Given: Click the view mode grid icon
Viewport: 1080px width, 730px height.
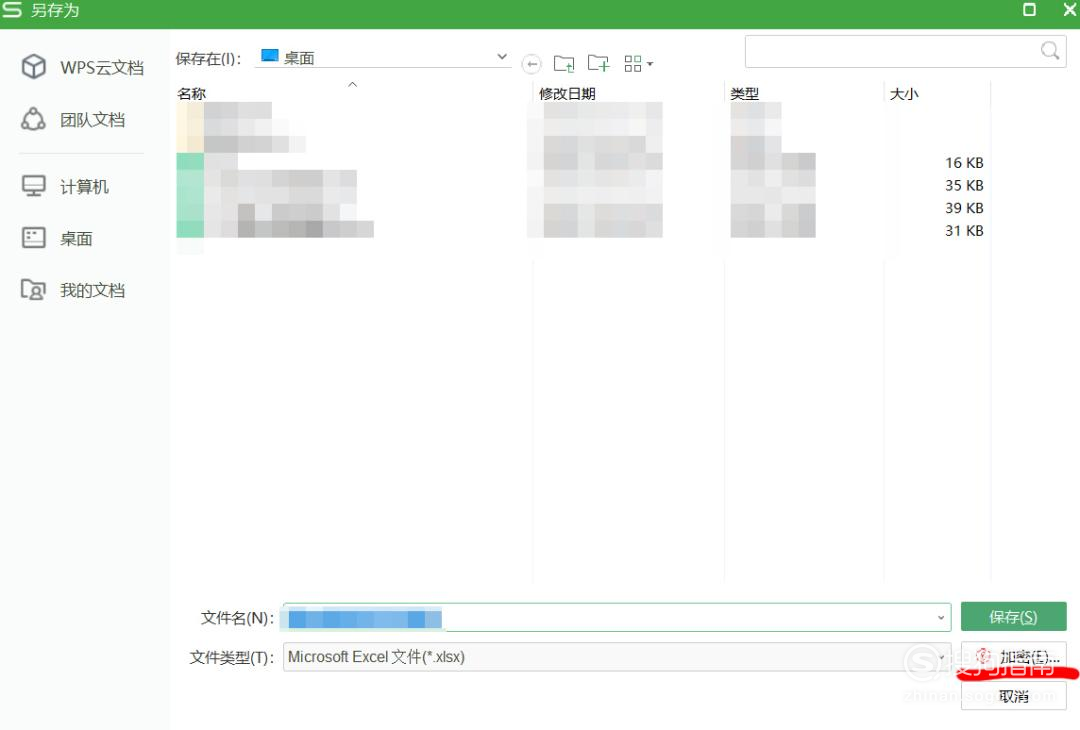Looking at the screenshot, I should (631, 63).
